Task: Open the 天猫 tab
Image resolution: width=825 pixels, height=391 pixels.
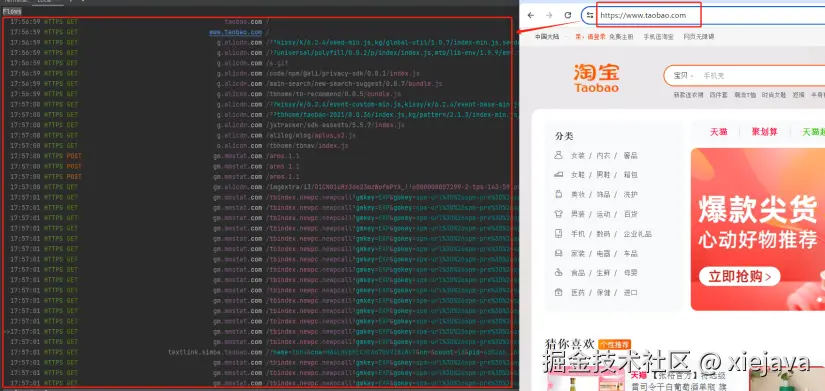Action: click(718, 132)
